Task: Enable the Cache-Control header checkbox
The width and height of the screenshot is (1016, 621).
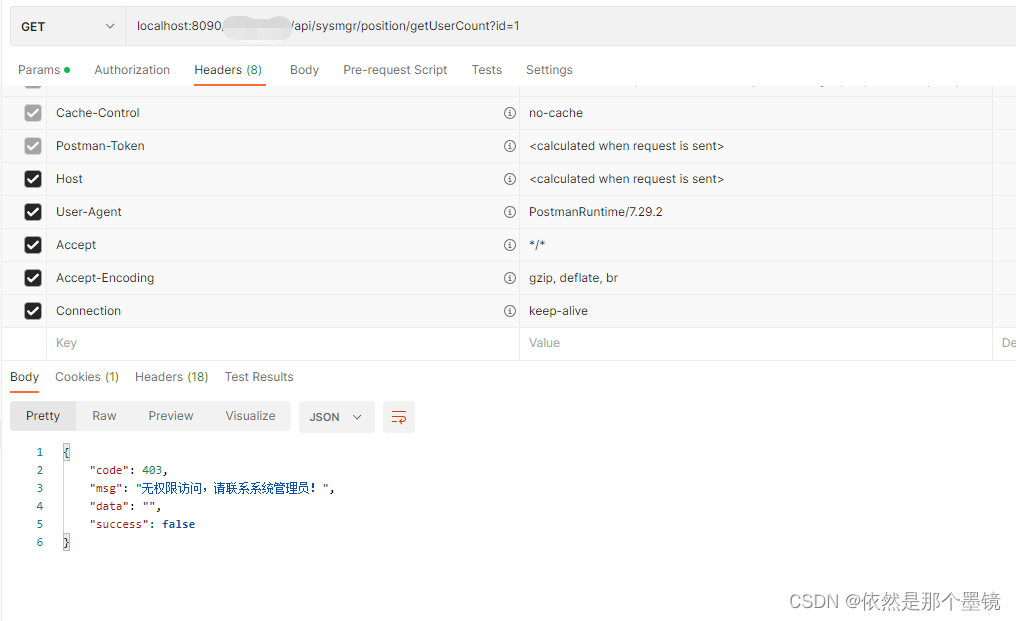Action: click(31, 113)
